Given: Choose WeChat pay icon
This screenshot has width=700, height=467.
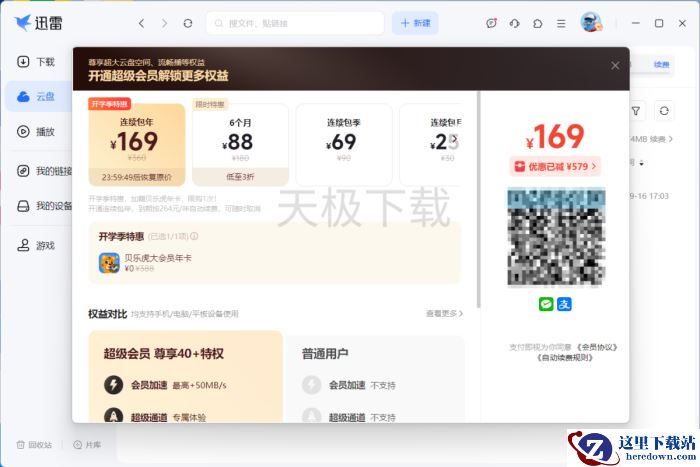Looking at the screenshot, I should point(546,304).
